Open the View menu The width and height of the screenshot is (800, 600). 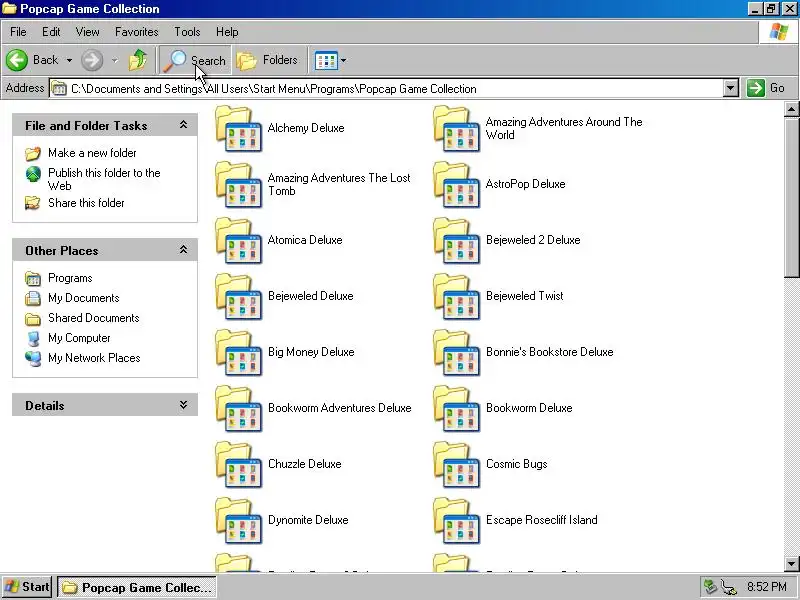click(x=87, y=32)
